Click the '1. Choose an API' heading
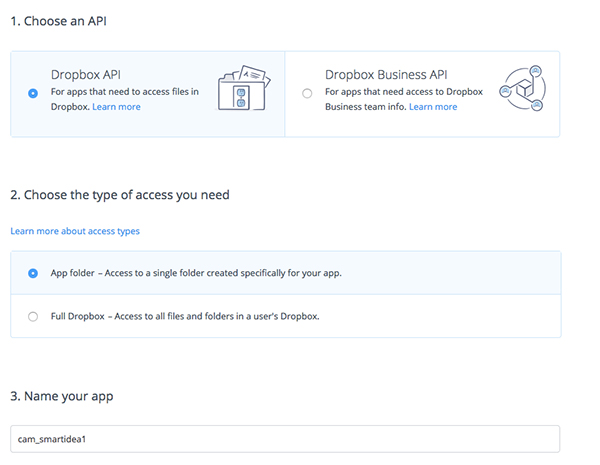Screen dimensions: 600x465 pyautogui.click(x=59, y=21)
